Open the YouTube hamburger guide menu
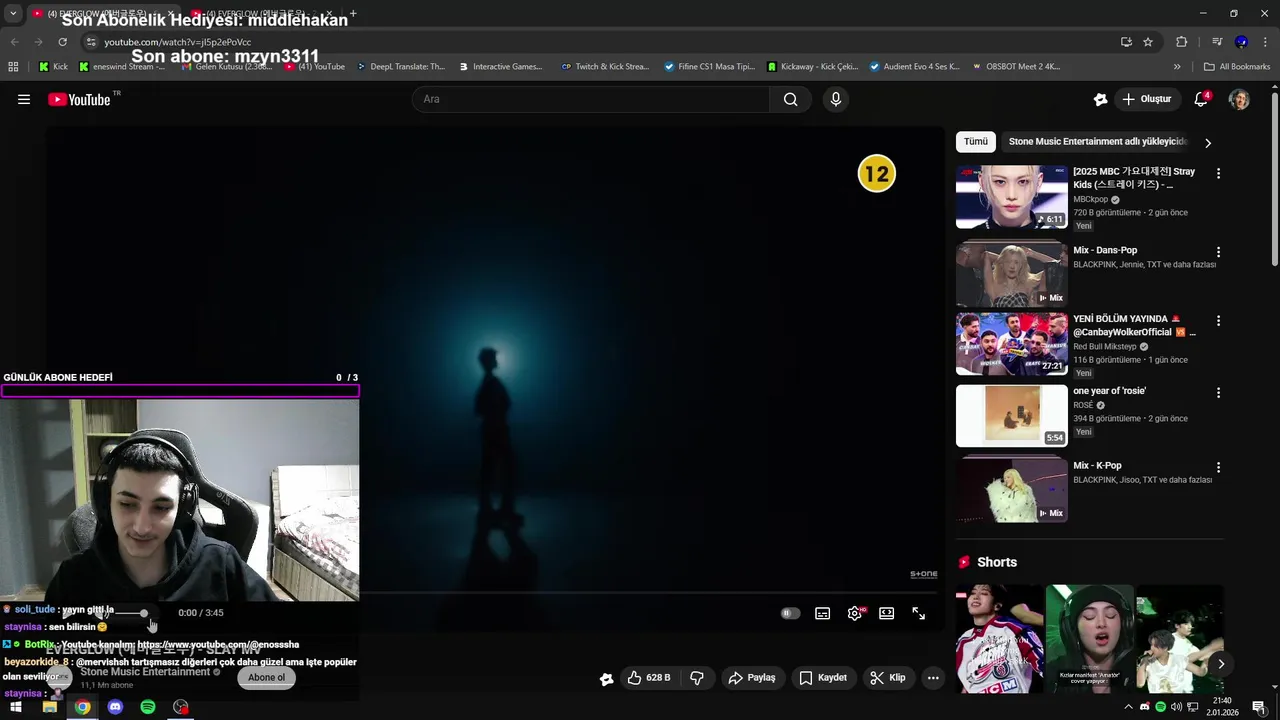 point(24,99)
